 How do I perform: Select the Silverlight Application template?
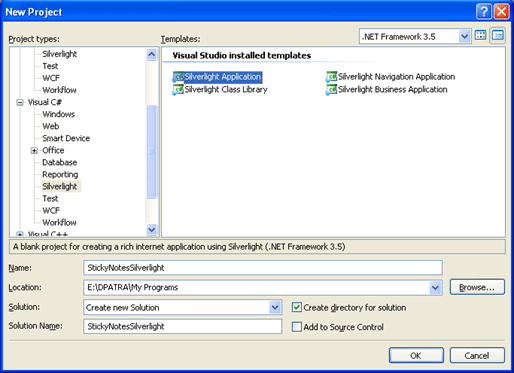[x=217, y=77]
